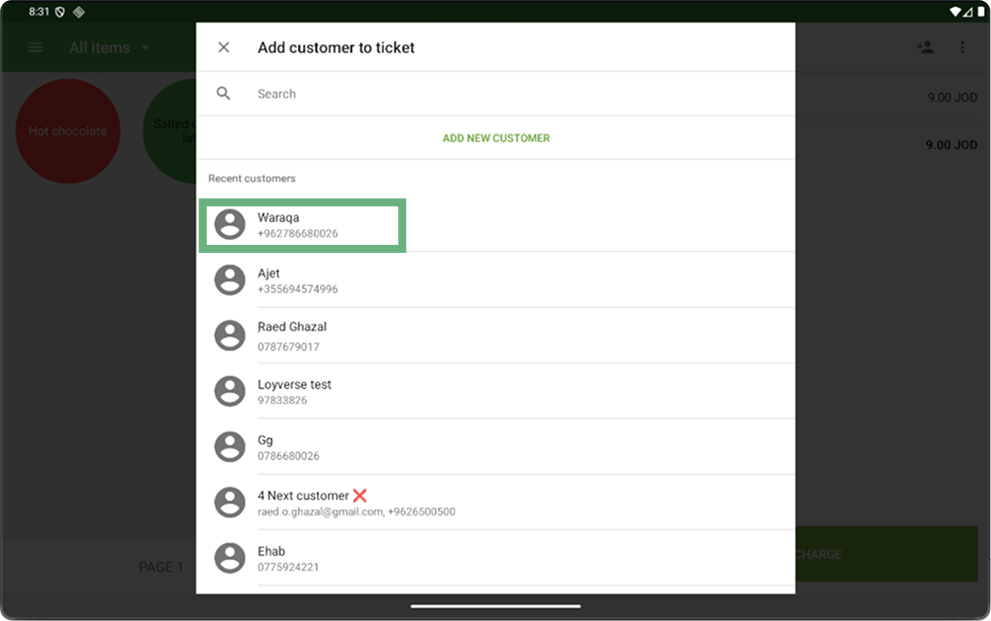Open the hamburger menu icon
991x621 pixels.
[35, 47]
